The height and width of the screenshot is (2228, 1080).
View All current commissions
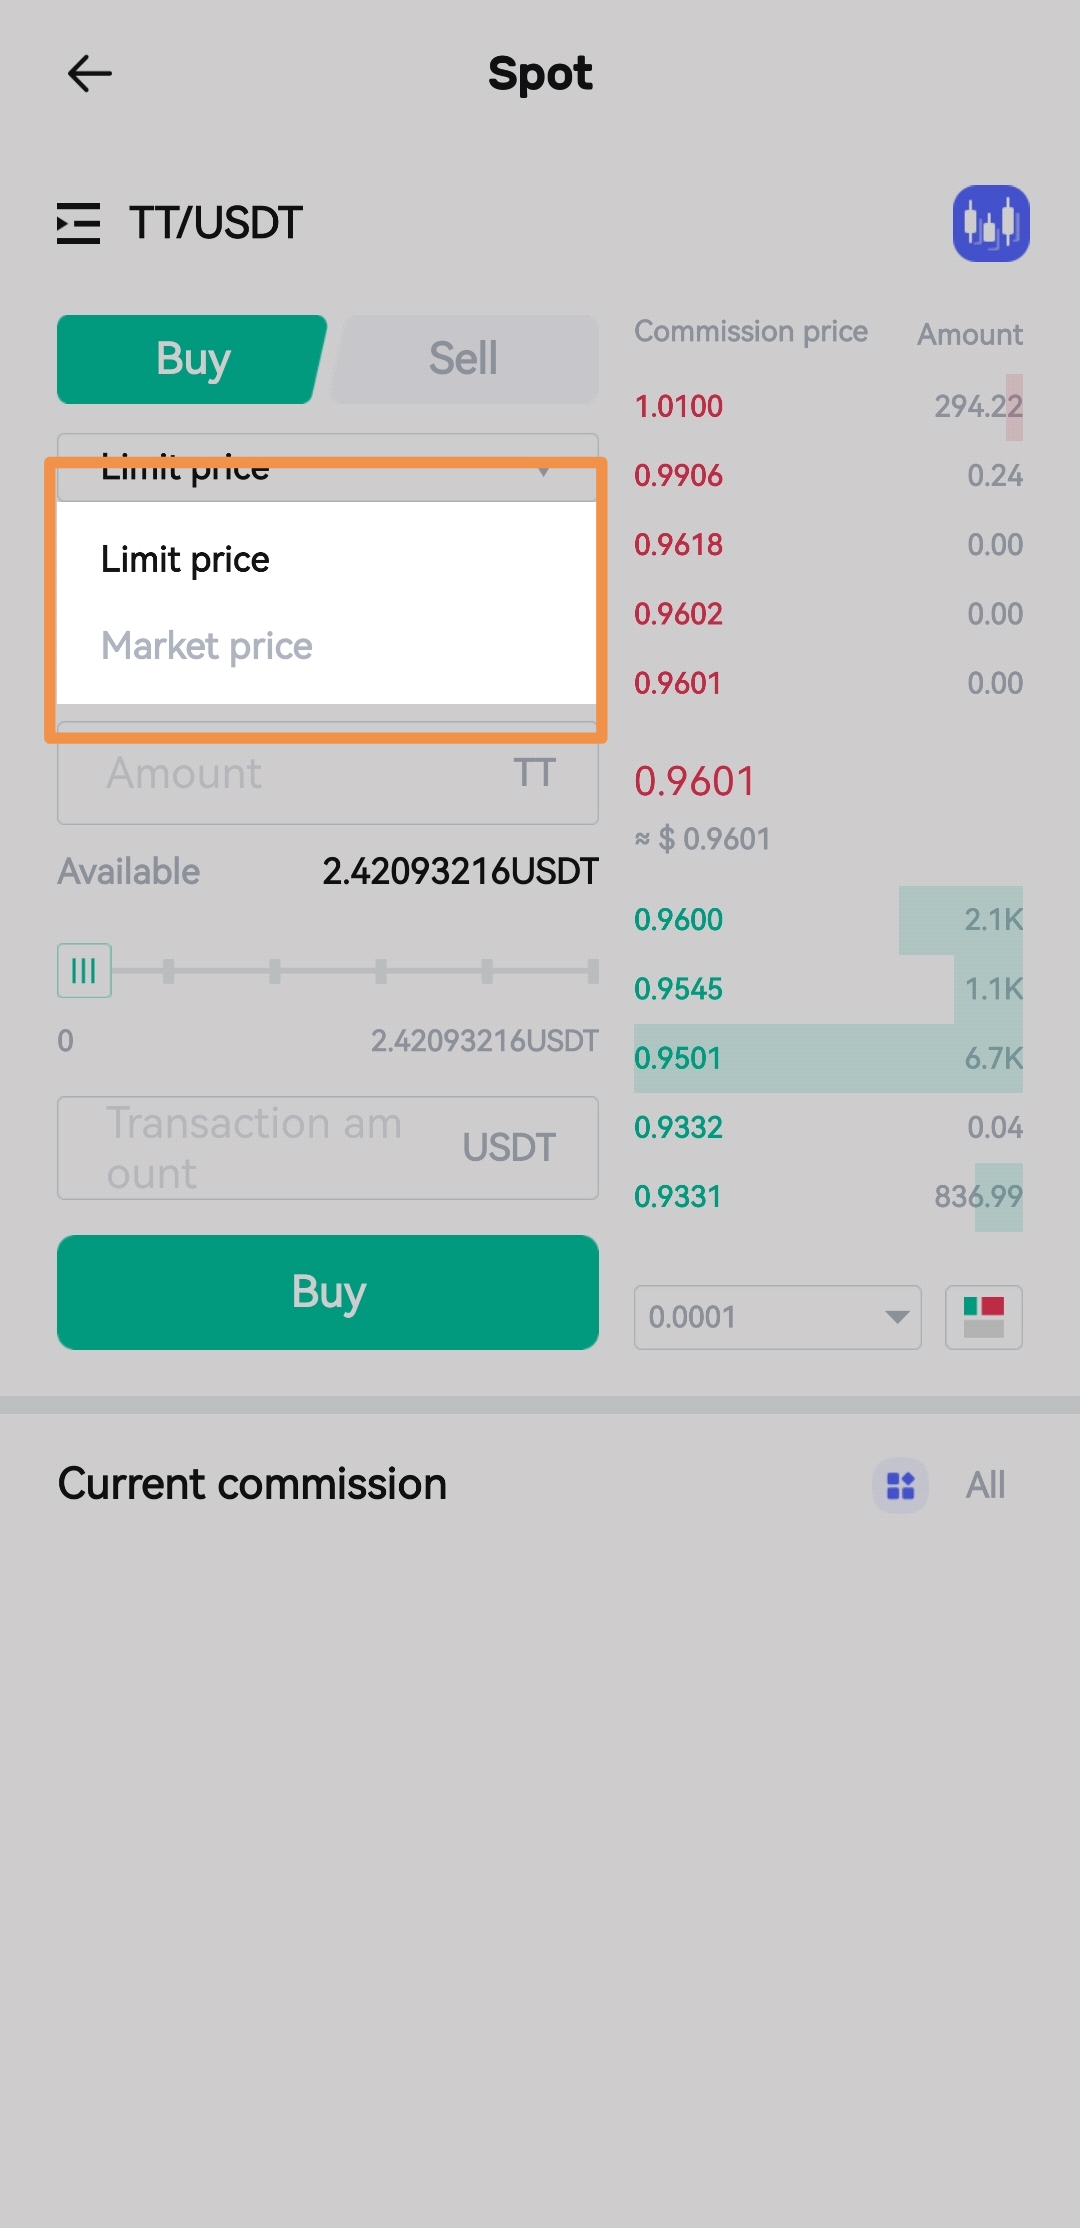985,1485
